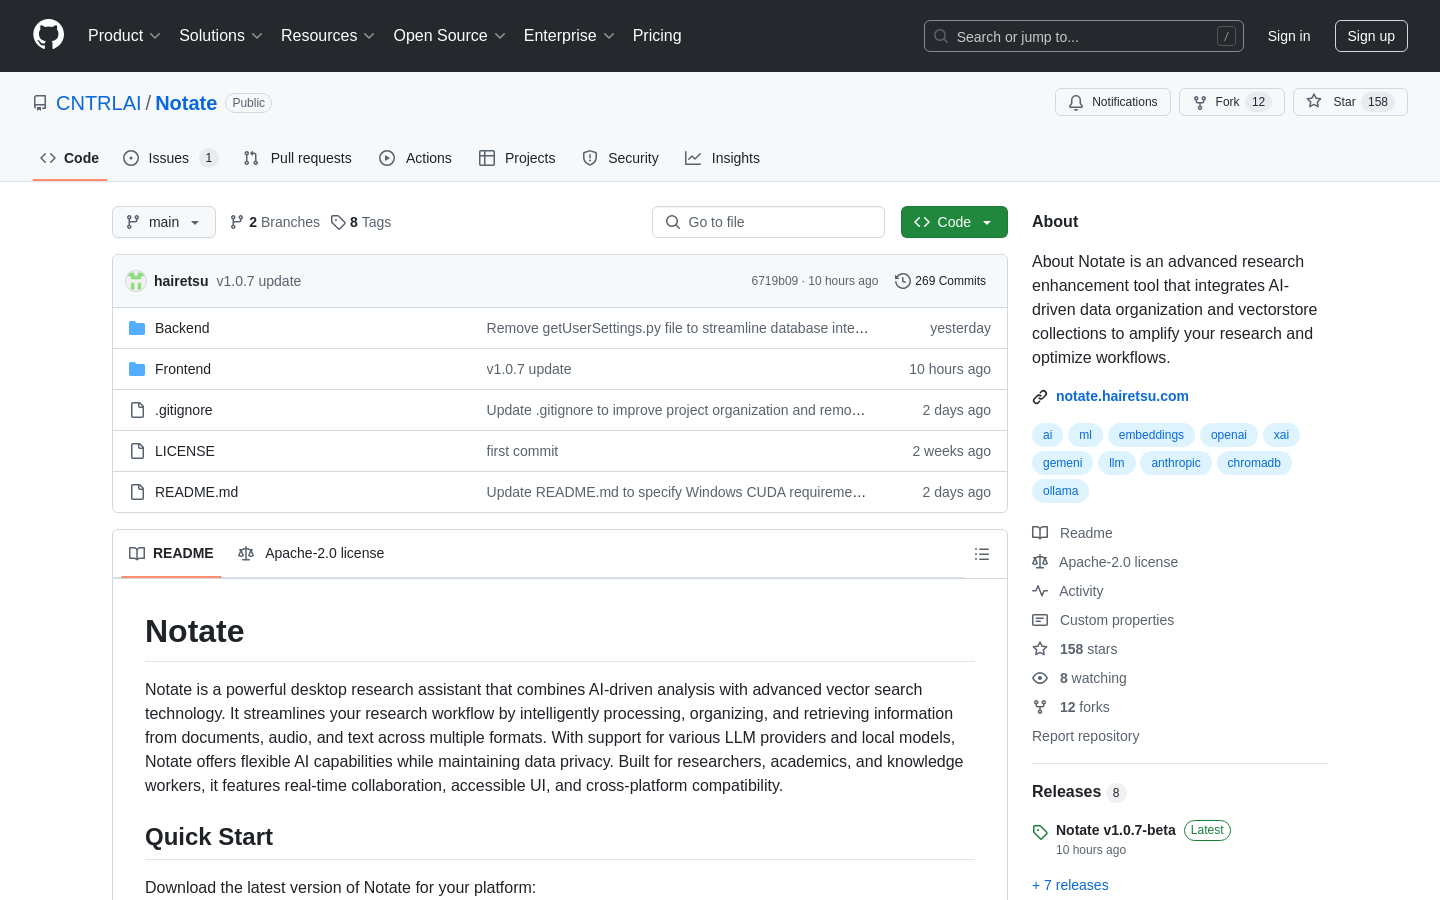Screen dimensions: 1440x900
Task: Click the note icon beside Custom properties
Action: tap(1040, 620)
